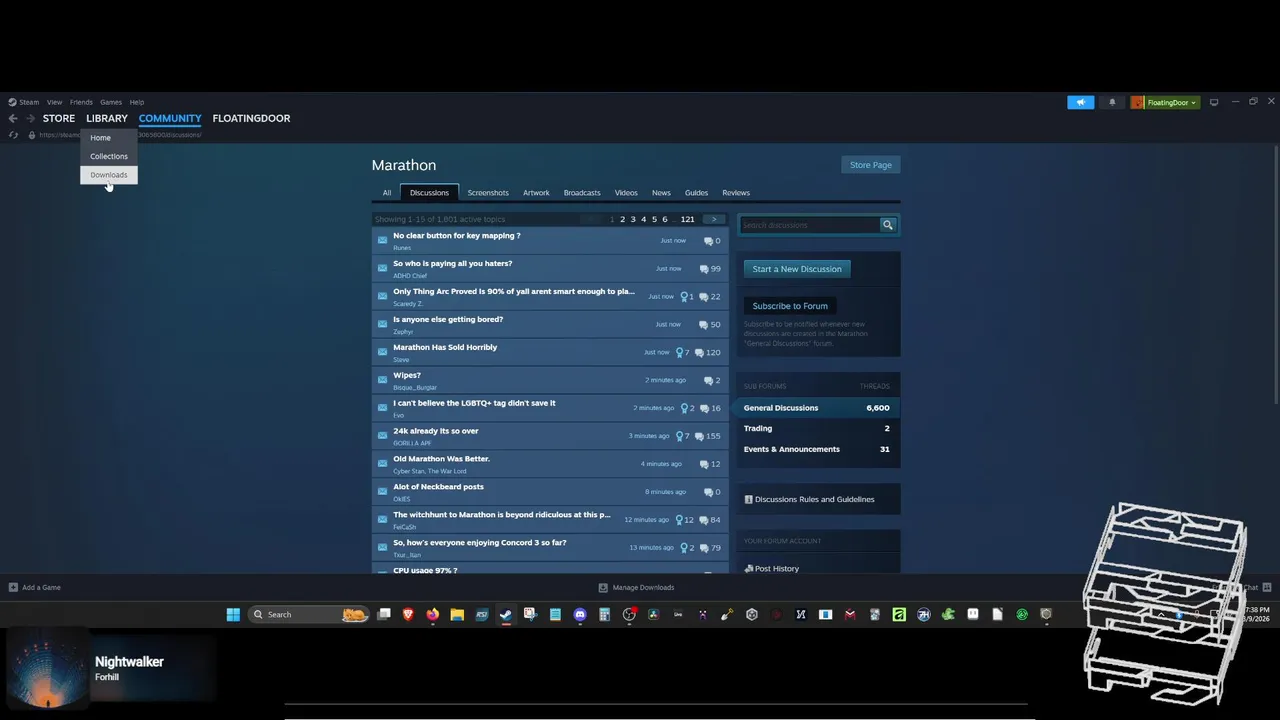The height and width of the screenshot is (720, 1280).
Task: Open the View menu
Action: click(x=54, y=102)
